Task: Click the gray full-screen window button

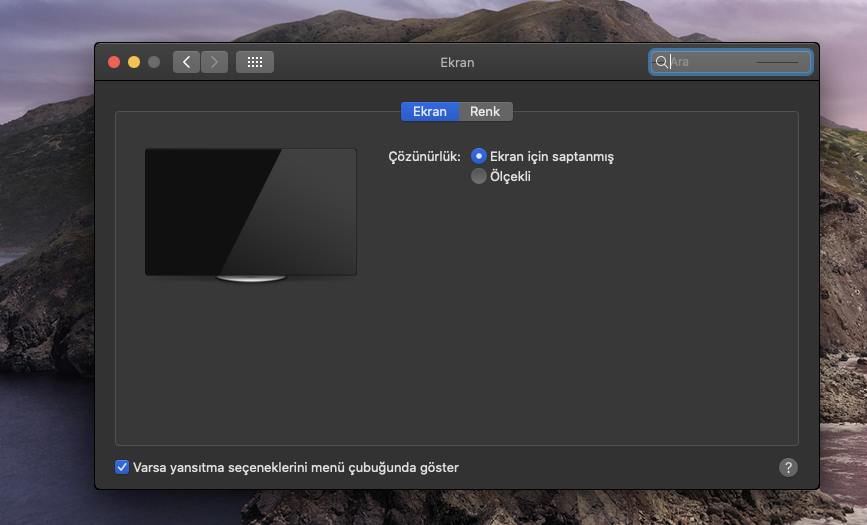Action: (x=154, y=62)
